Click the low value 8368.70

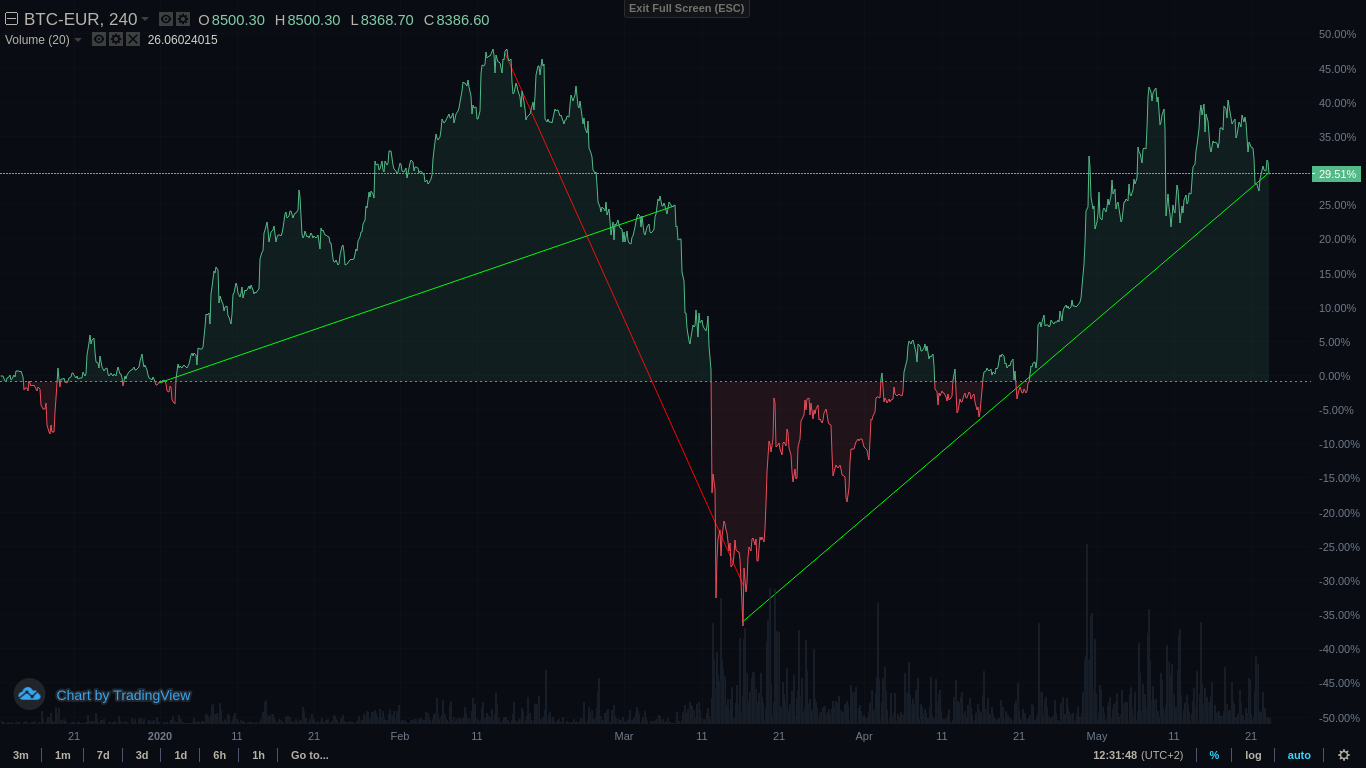pos(386,20)
